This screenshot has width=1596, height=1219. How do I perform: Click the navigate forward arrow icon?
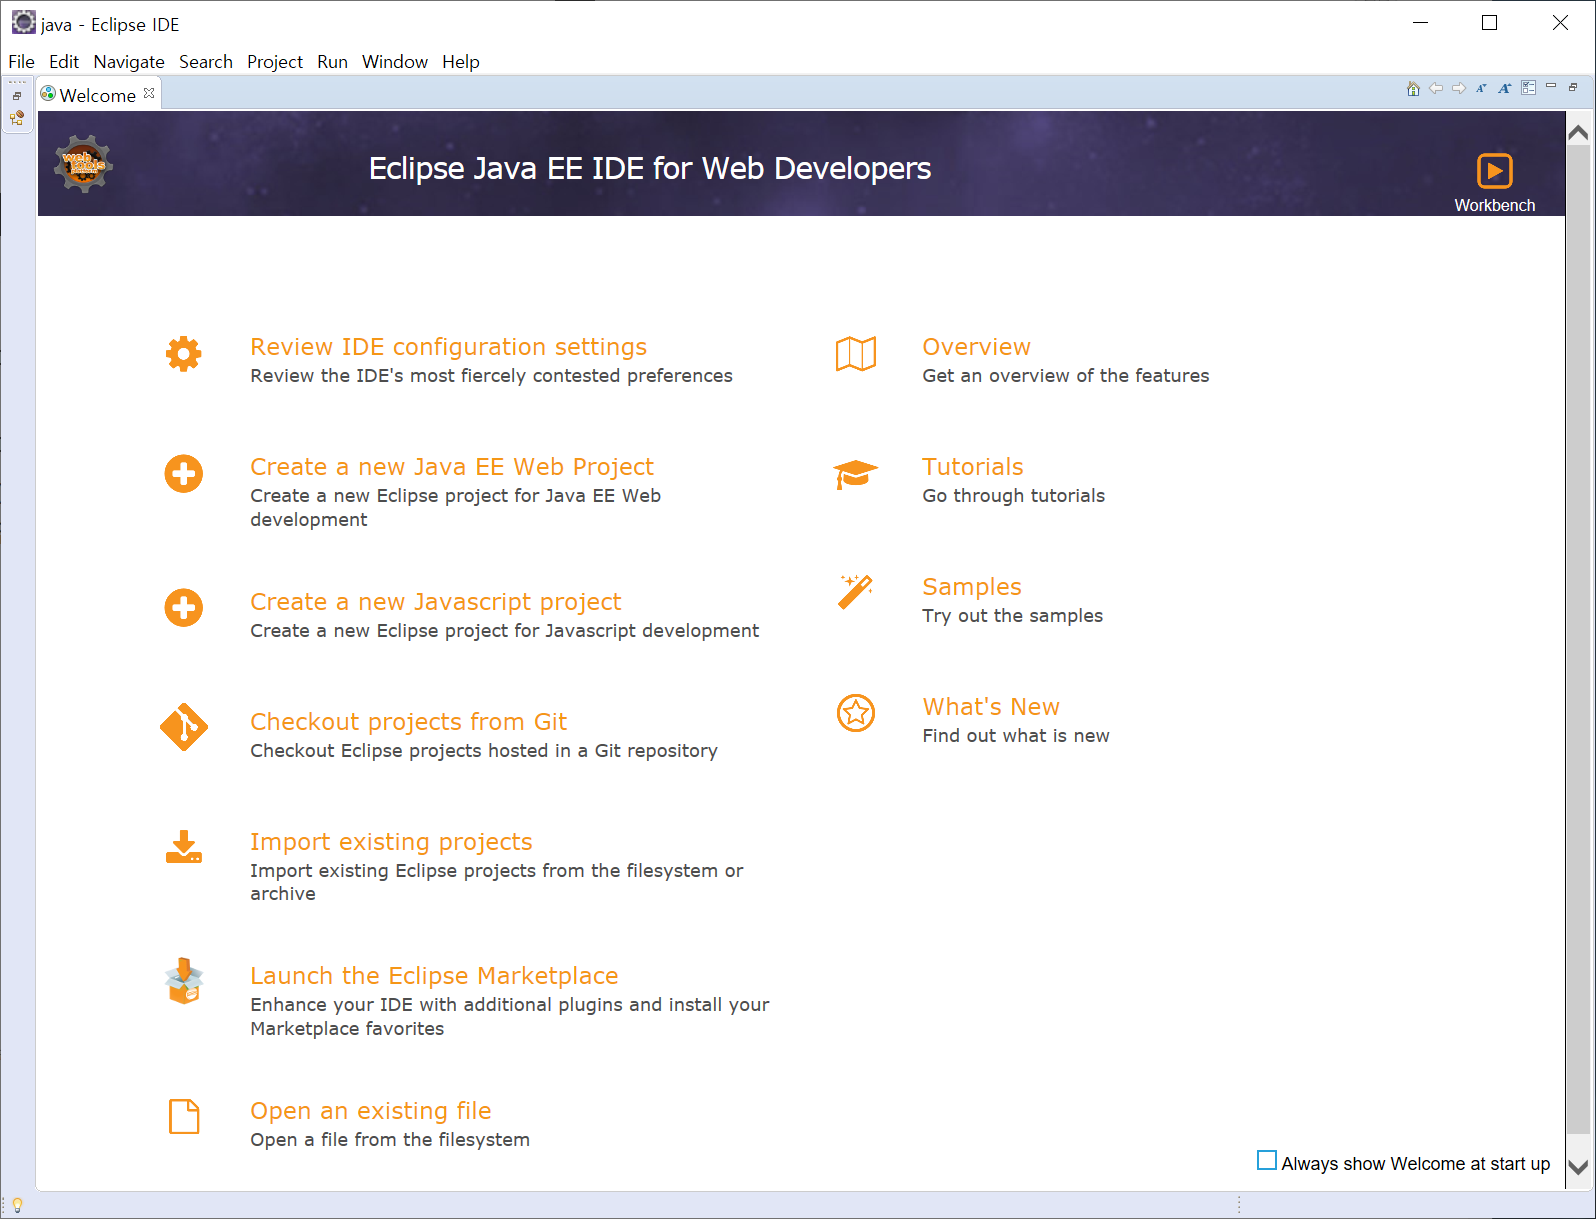(1459, 88)
